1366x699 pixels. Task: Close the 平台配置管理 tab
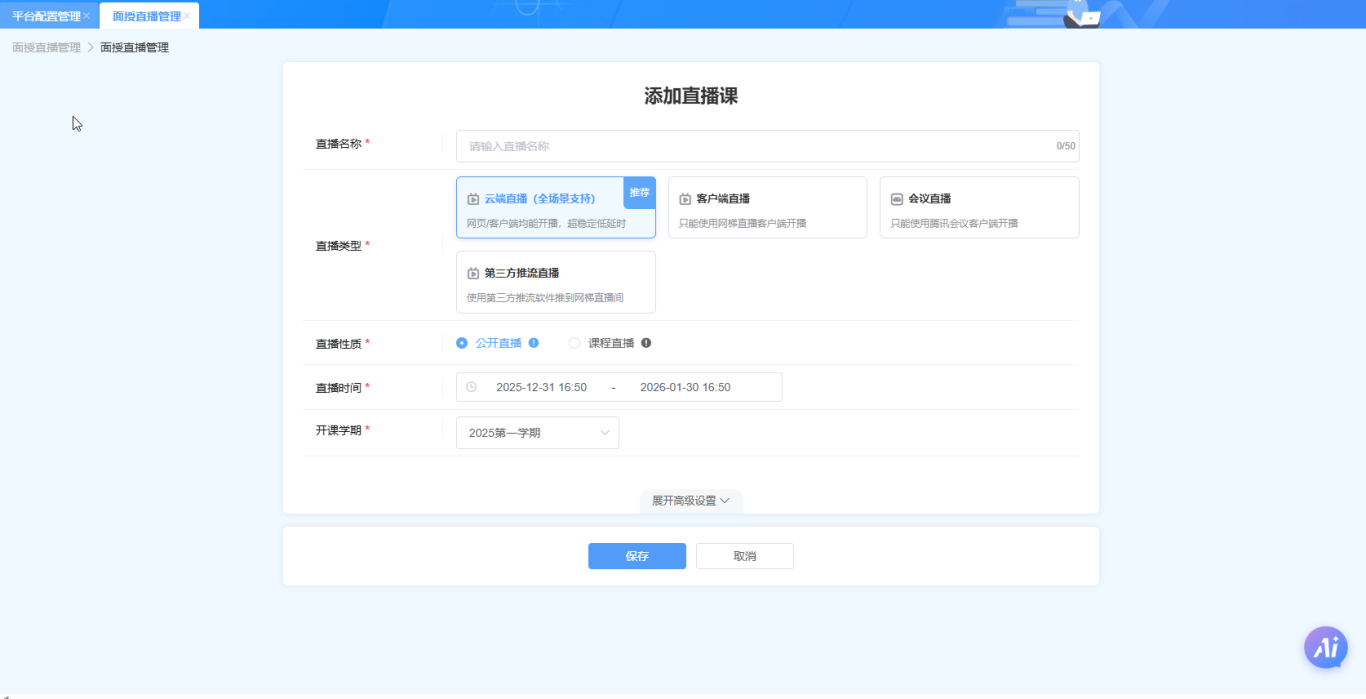(x=87, y=16)
